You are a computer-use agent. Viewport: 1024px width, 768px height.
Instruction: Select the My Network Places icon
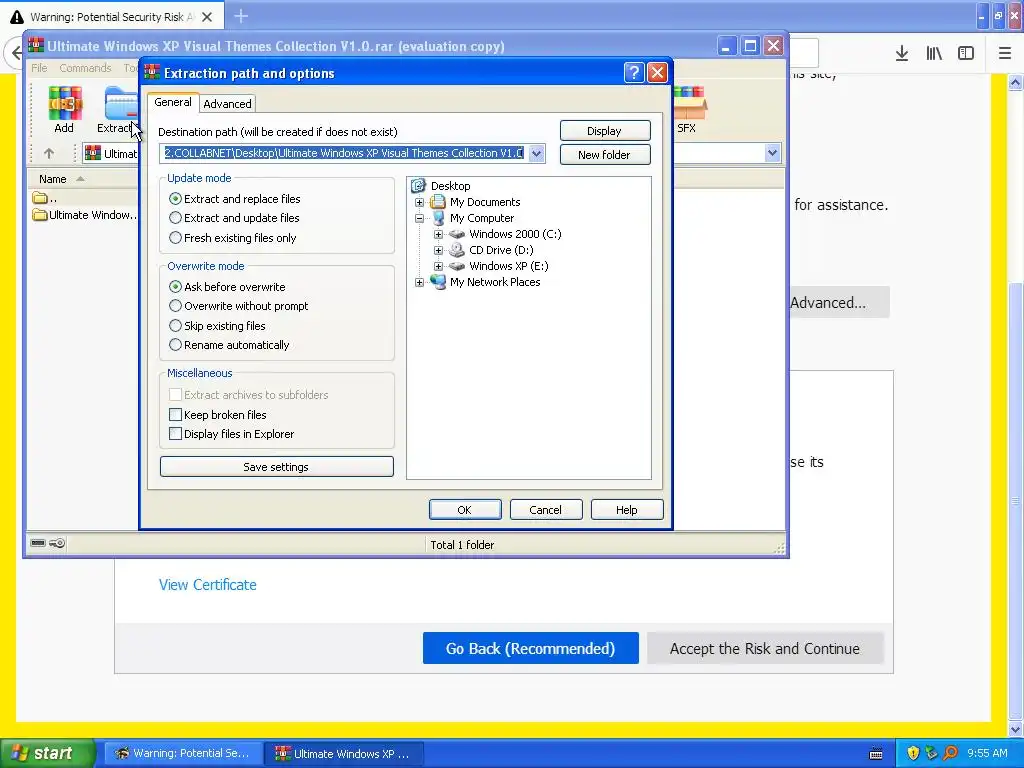point(438,282)
